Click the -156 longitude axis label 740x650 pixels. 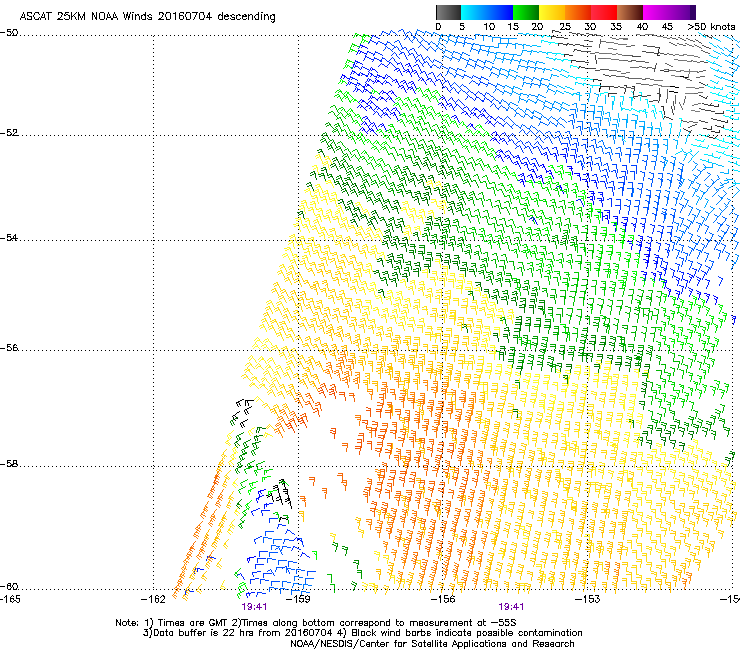(443, 599)
